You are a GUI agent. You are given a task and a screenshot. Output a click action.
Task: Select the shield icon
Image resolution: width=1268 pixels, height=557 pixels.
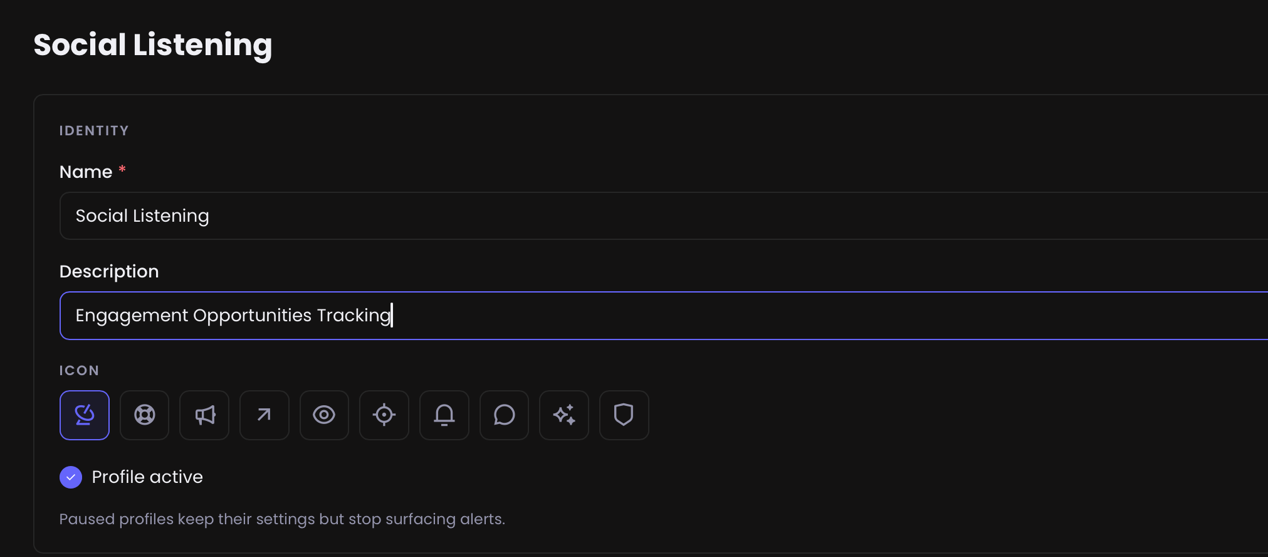tap(624, 415)
